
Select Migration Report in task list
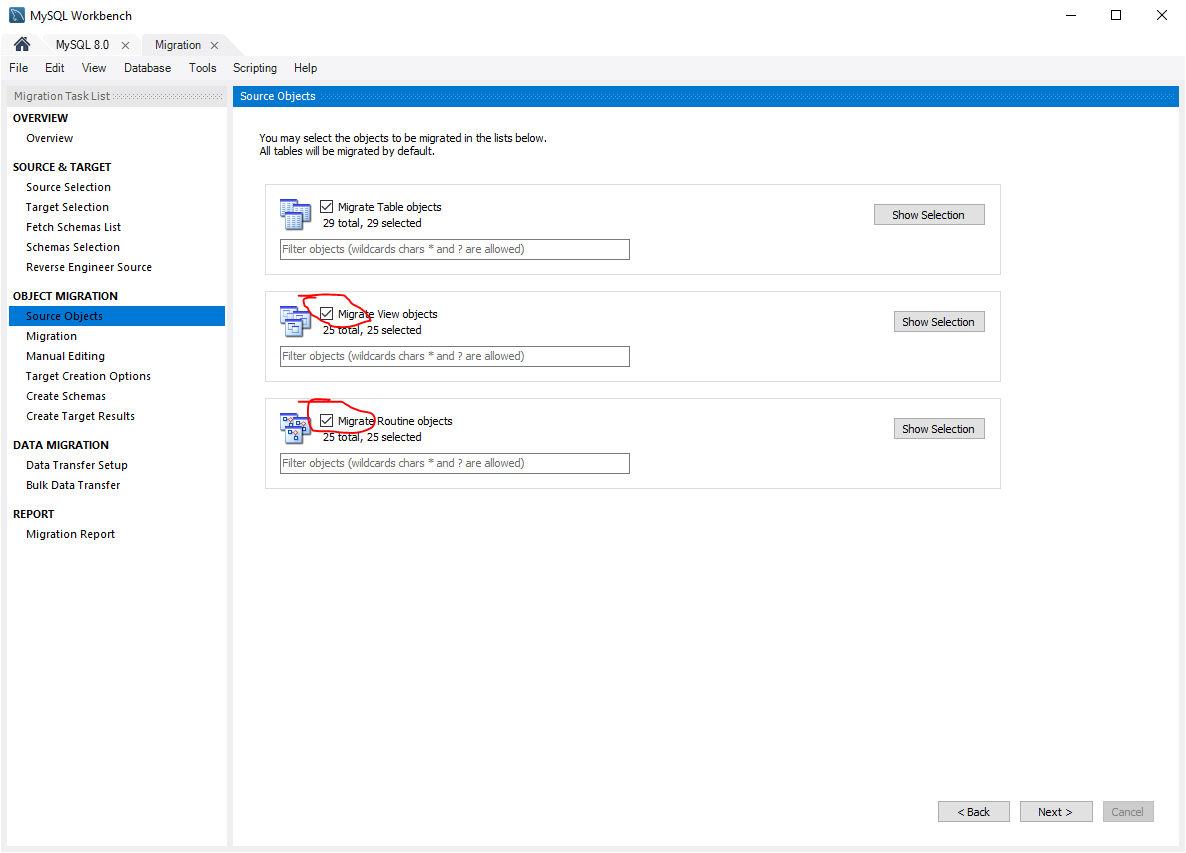click(70, 534)
